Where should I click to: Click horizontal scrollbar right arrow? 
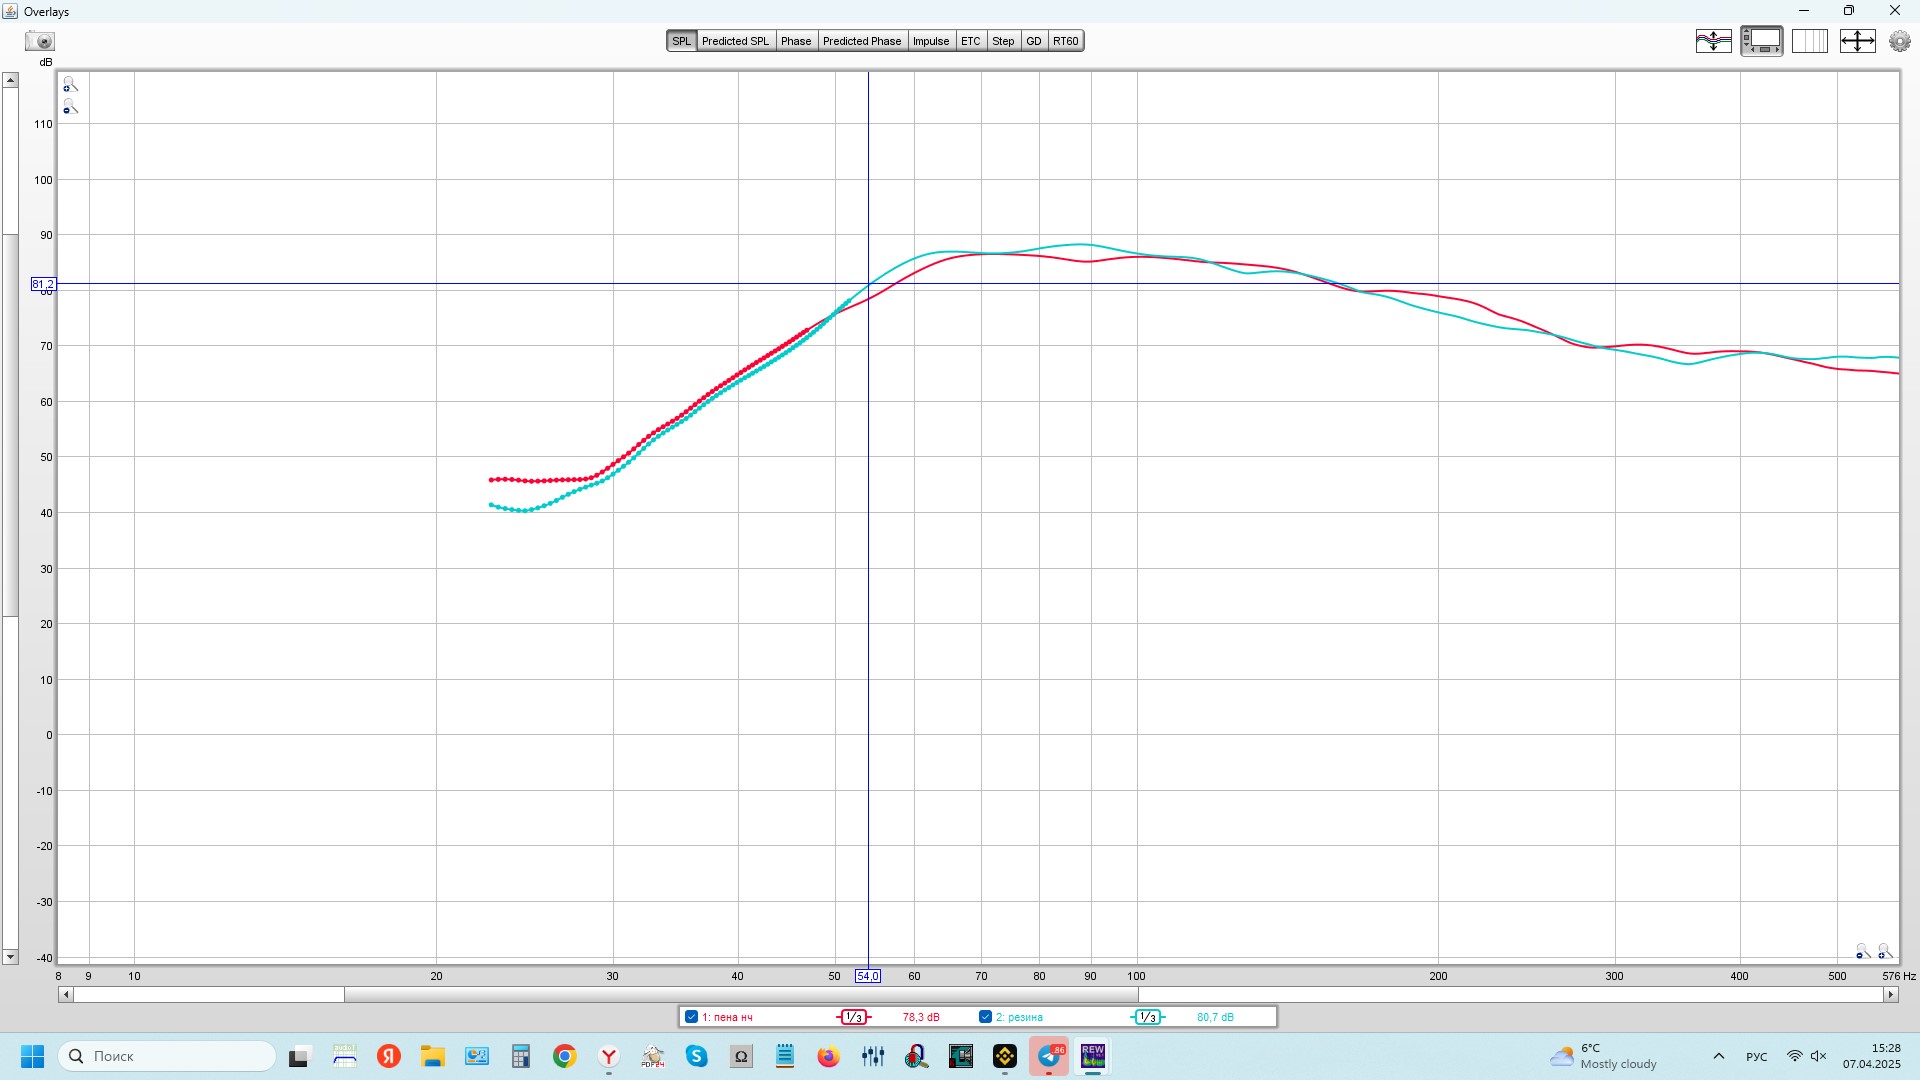pyautogui.click(x=1890, y=994)
